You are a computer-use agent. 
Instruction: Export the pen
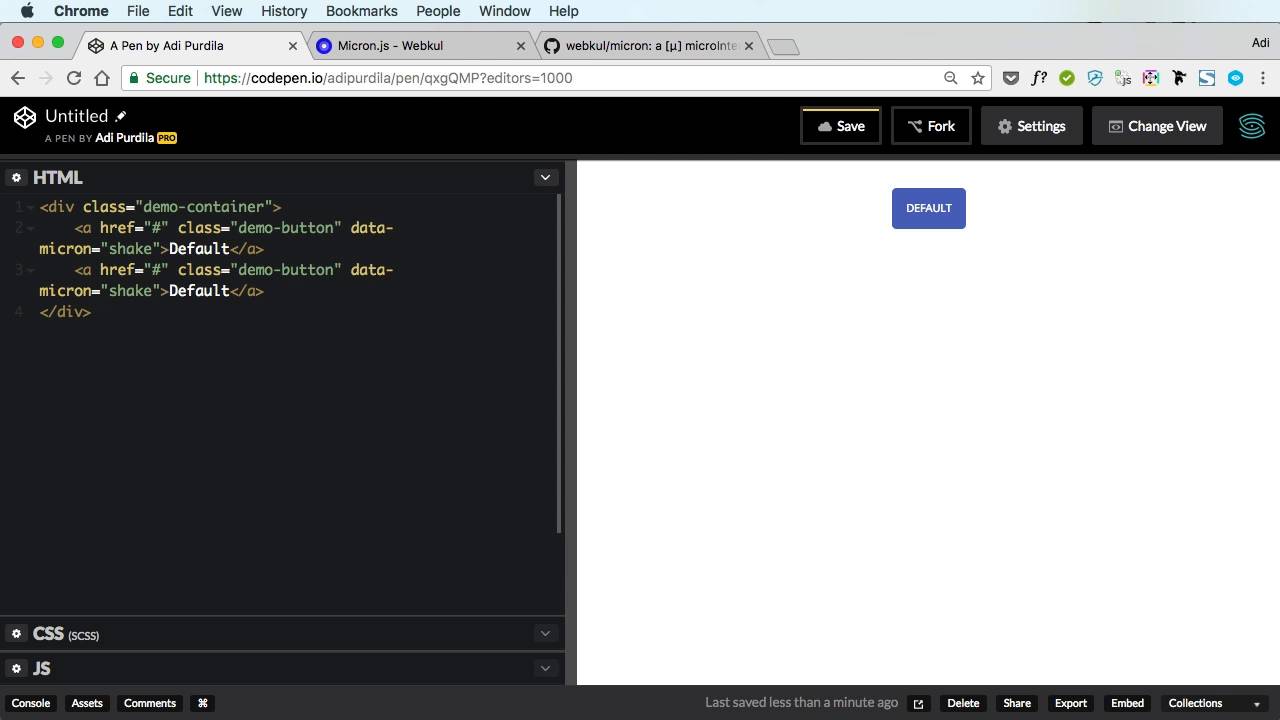click(1071, 703)
